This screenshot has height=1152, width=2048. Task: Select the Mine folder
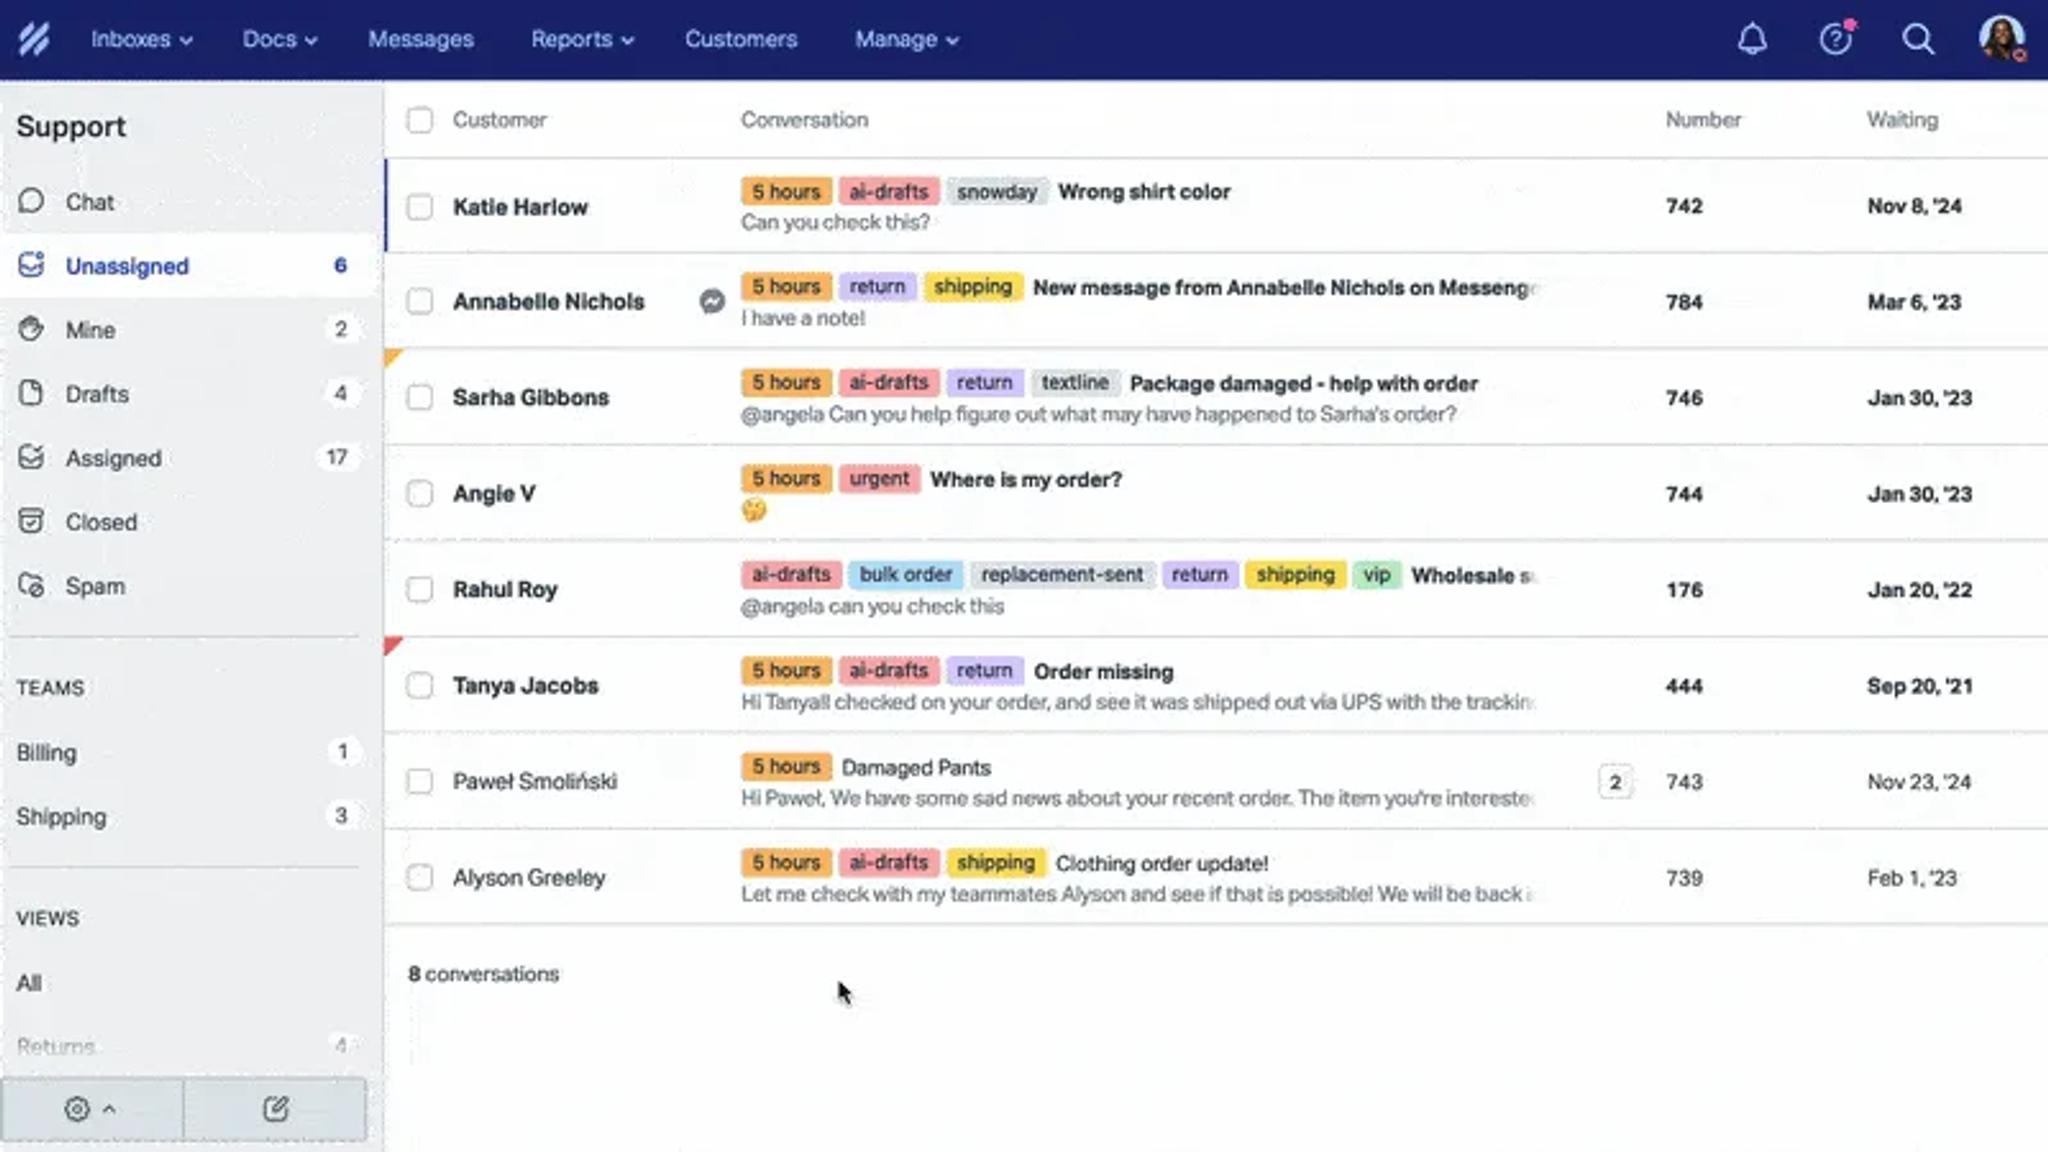[x=190, y=329]
